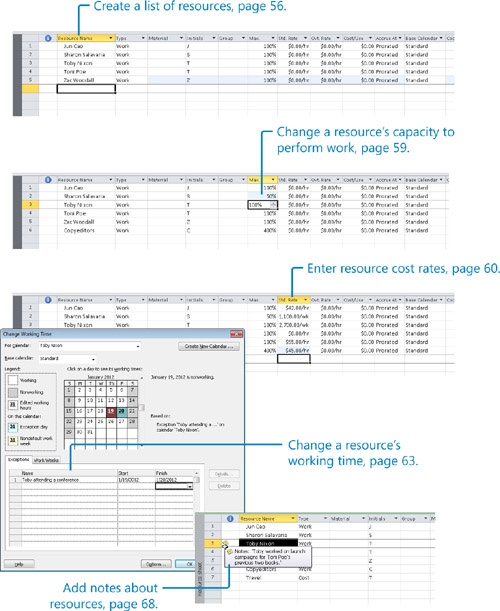Click the empty Resource Name cell below Zac Woodall

tap(86, 89)
